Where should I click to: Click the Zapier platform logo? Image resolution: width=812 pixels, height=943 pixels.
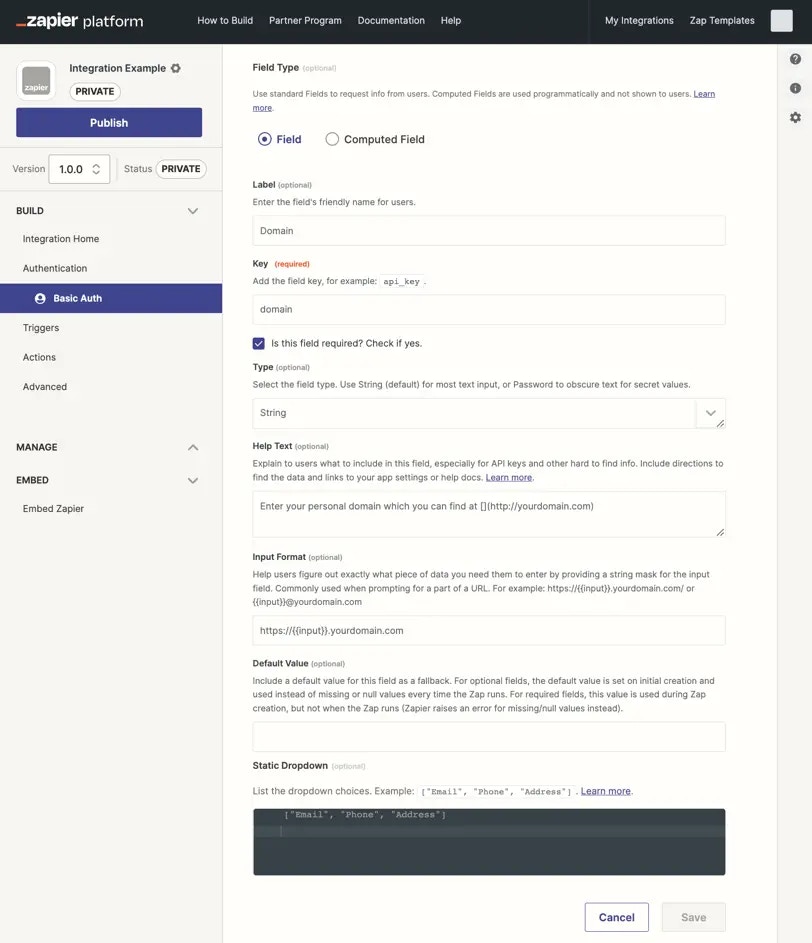79,21
